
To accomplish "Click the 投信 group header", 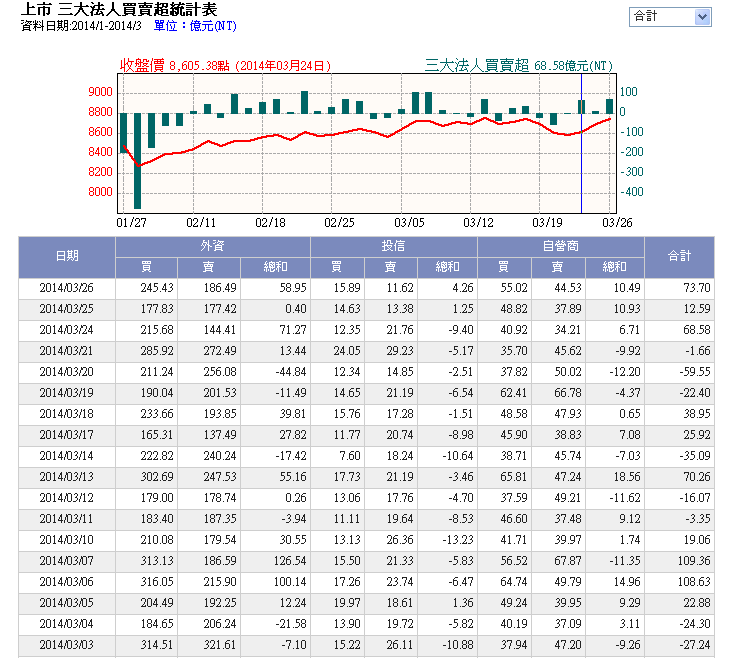I will coord(393,246).
